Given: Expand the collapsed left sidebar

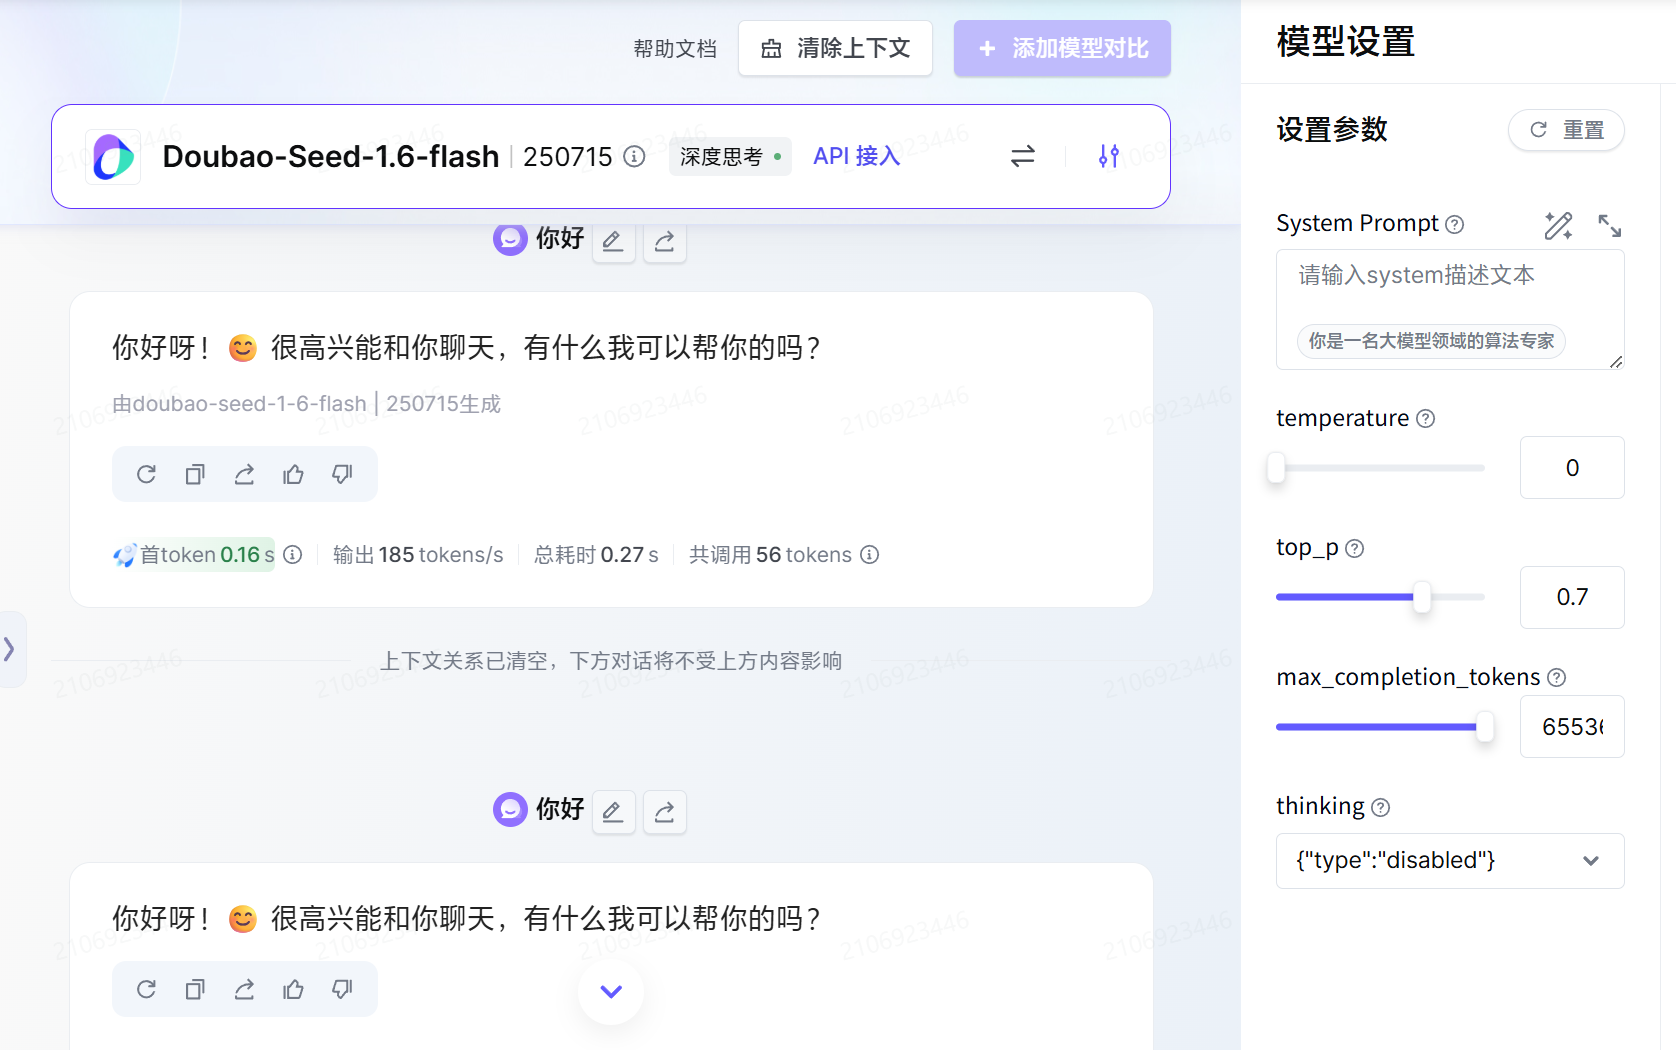Looking at the screenshot, I should click(10, 649).
